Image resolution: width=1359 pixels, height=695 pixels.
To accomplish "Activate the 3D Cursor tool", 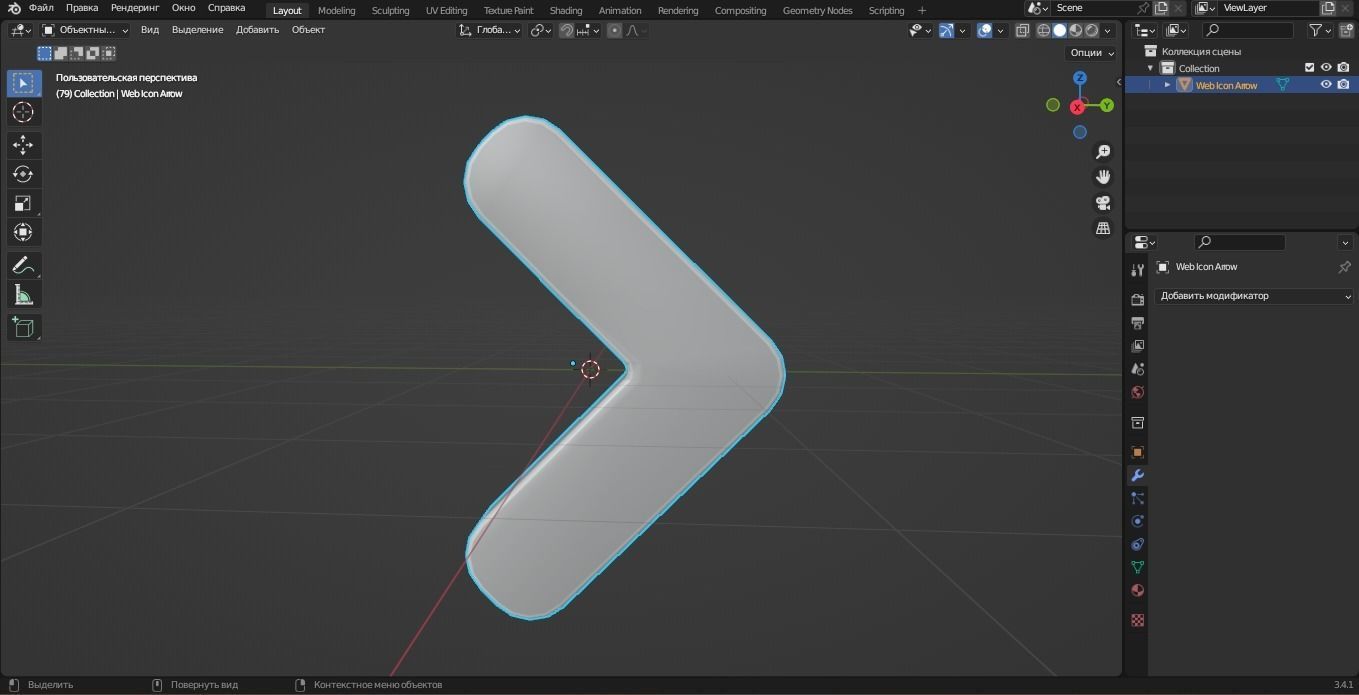I will pyautogui.click(x=23, y=112).
